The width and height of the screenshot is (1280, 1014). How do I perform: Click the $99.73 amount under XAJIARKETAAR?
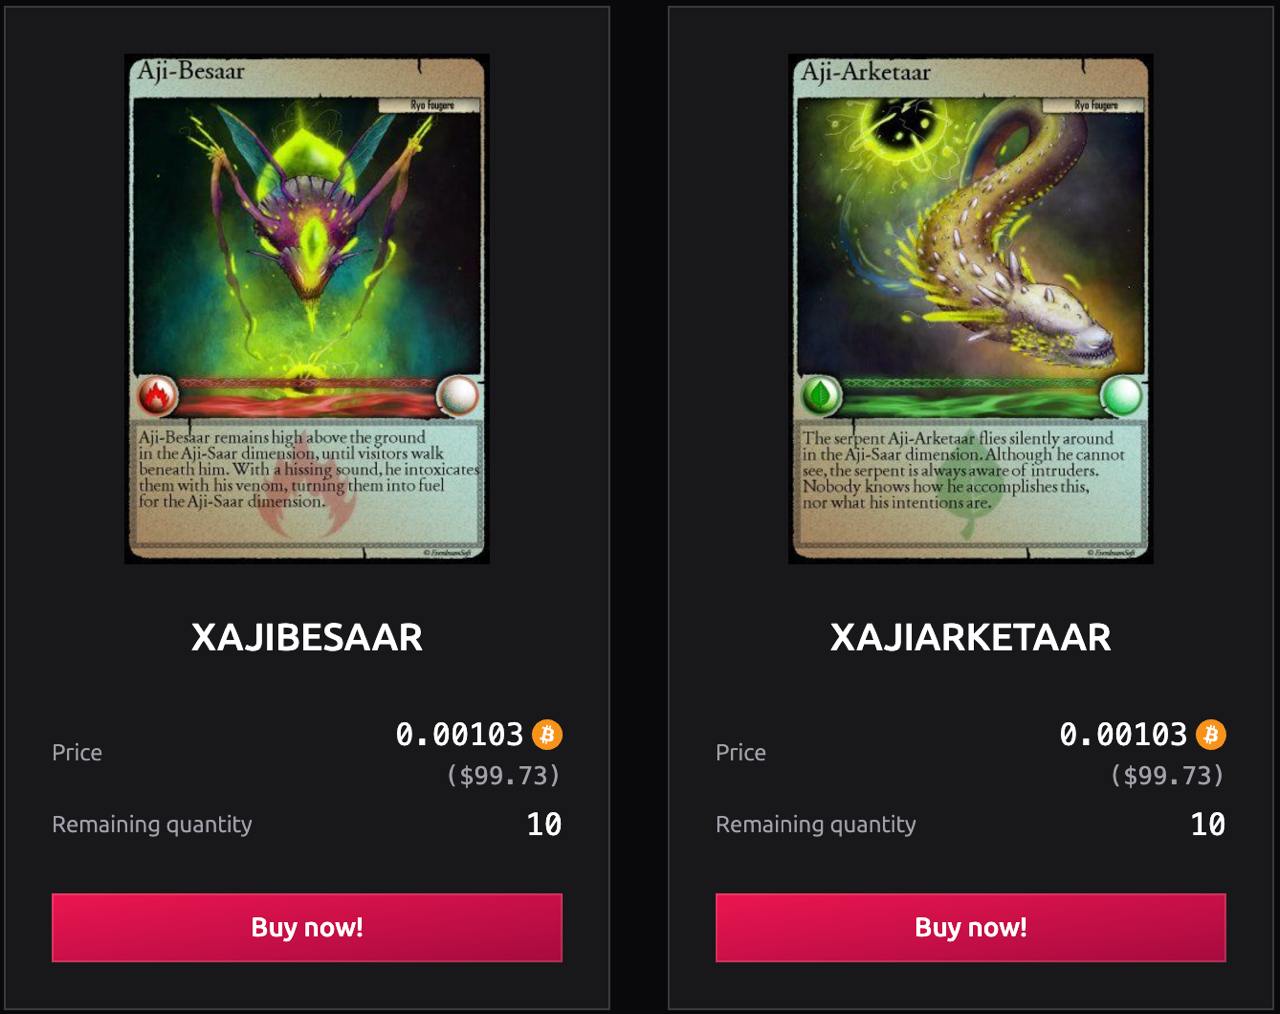tap(1168, 776)
